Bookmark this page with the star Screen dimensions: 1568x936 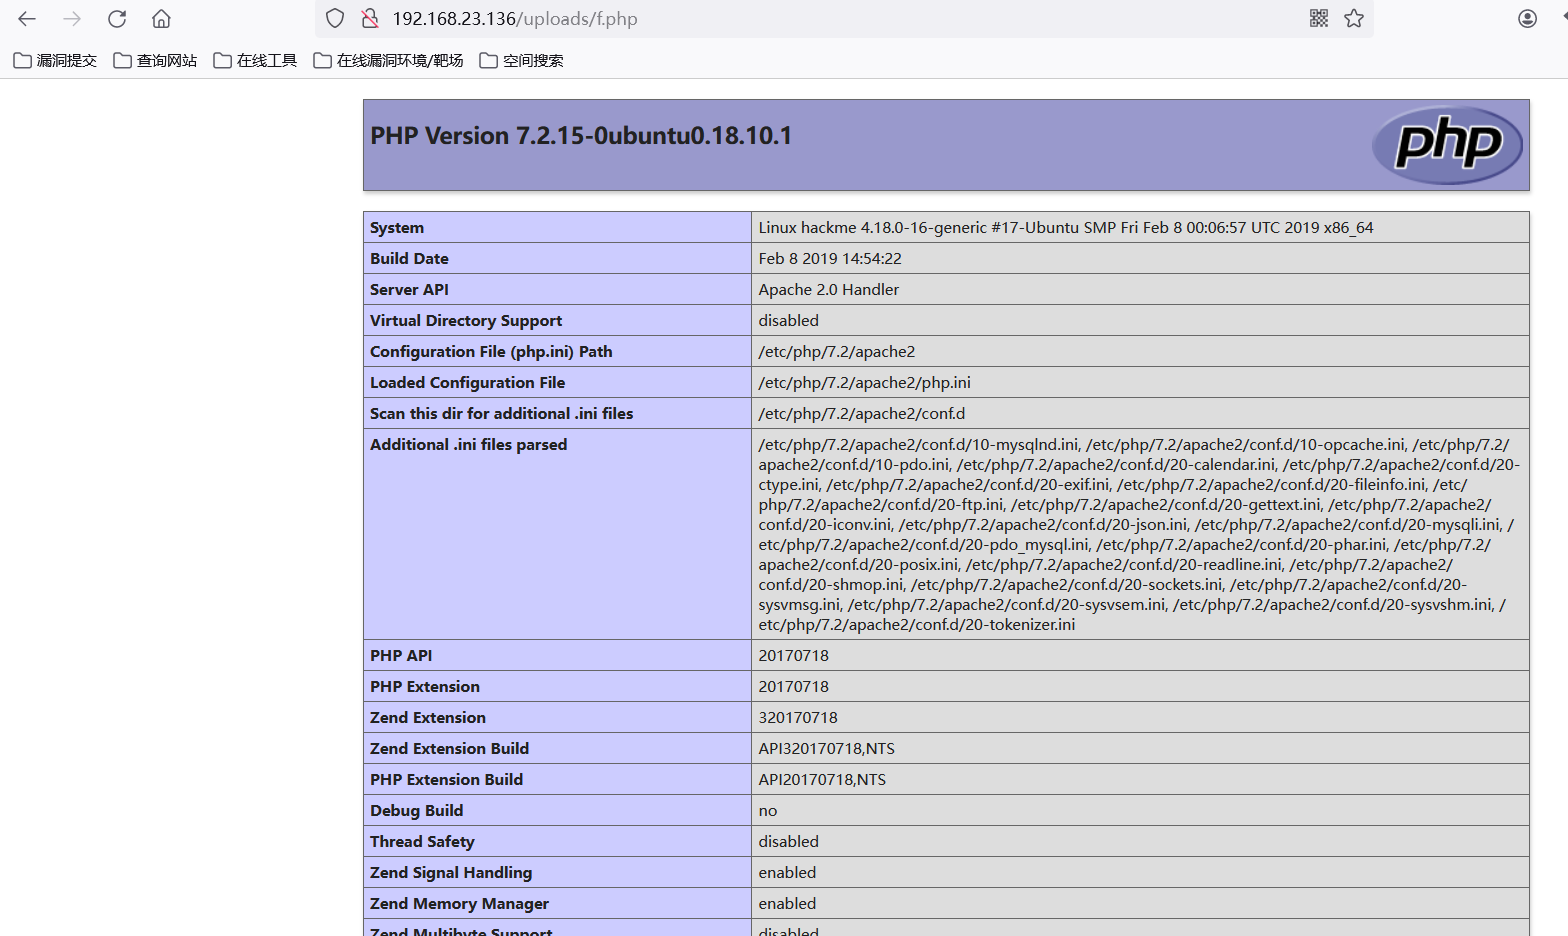pos(1354,18)
